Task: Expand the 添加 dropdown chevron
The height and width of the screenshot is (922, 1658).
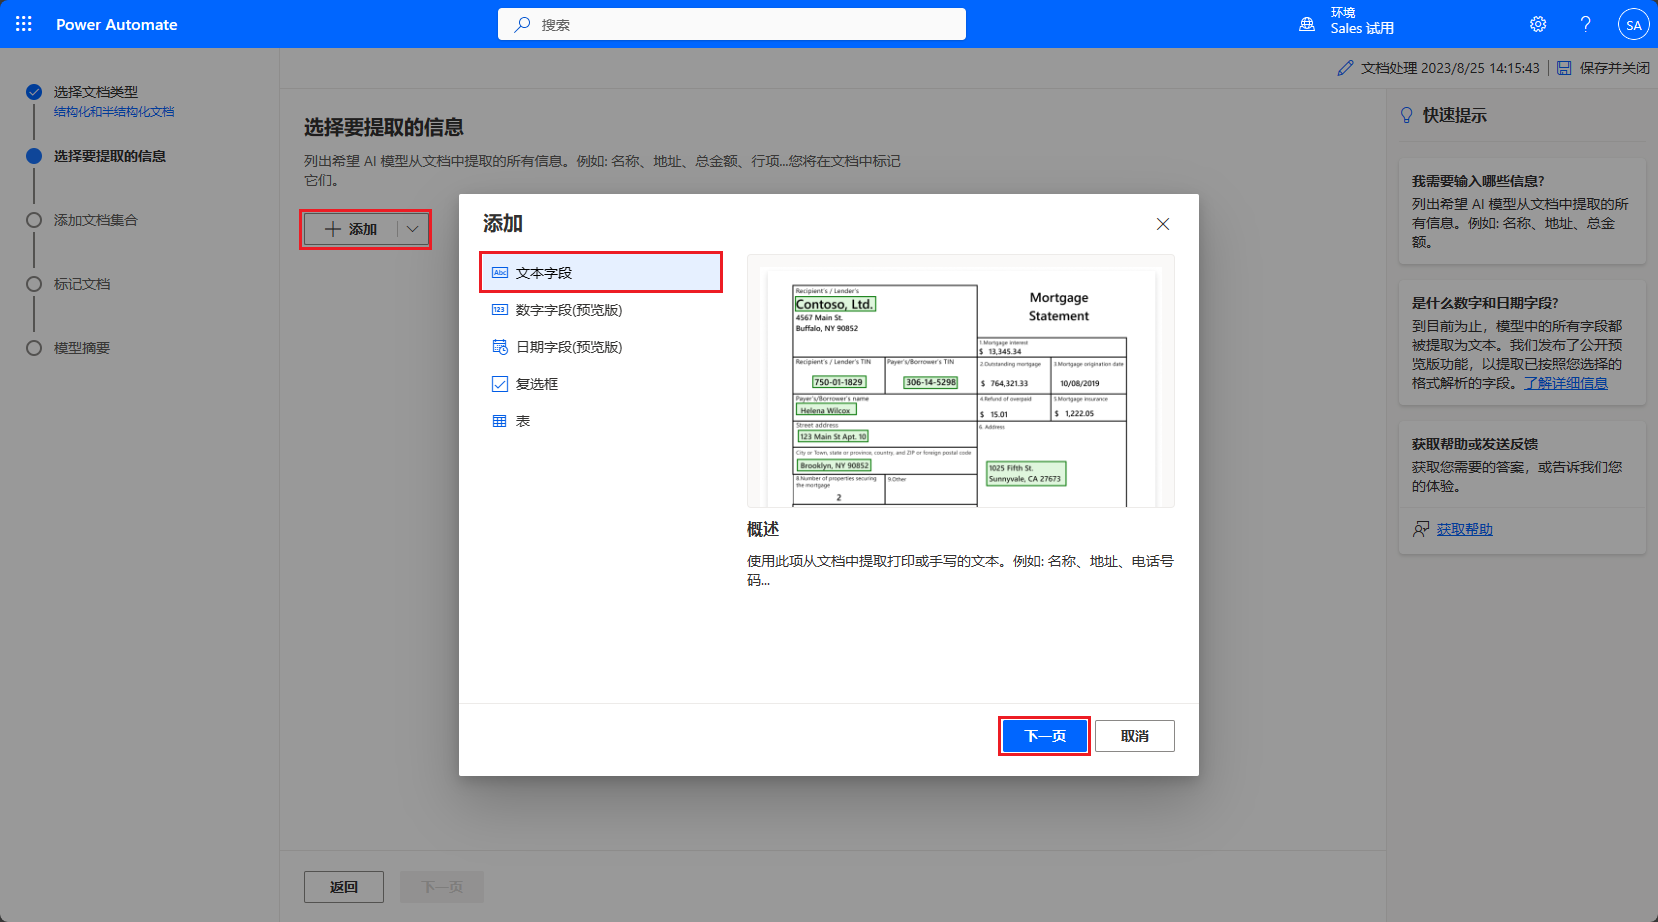Action: coord(413,229)
